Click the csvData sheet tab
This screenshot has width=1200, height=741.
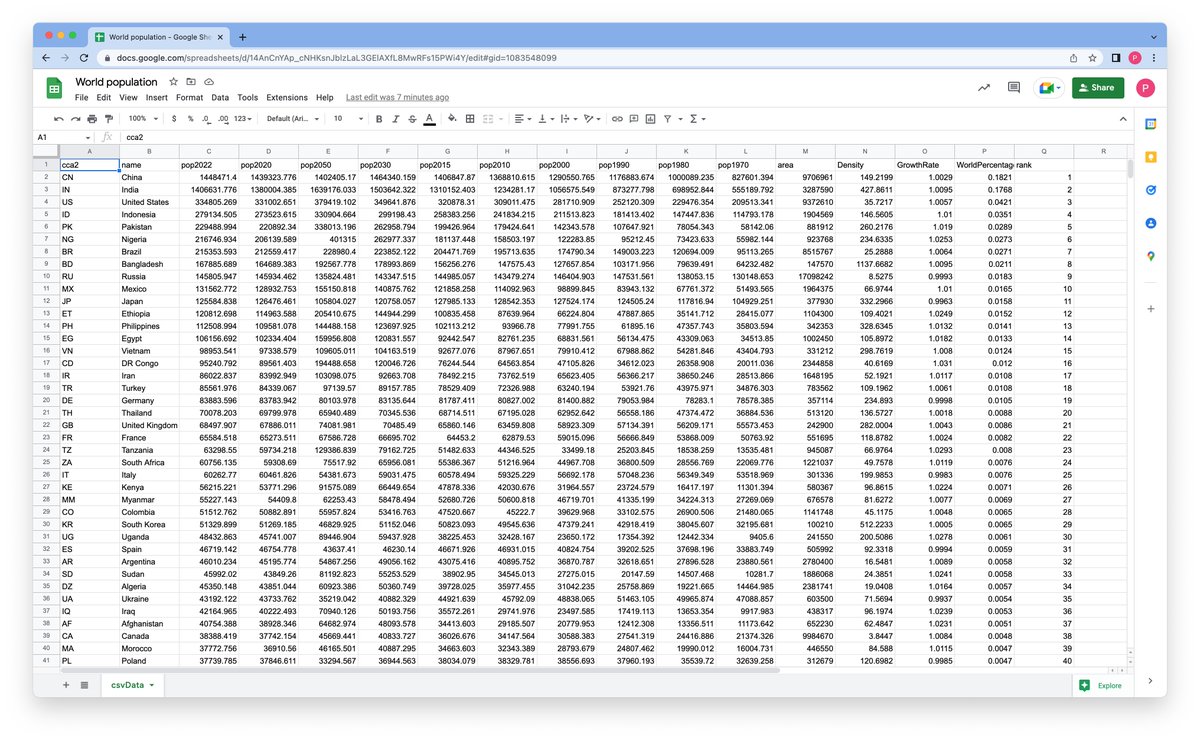(133, 685)
